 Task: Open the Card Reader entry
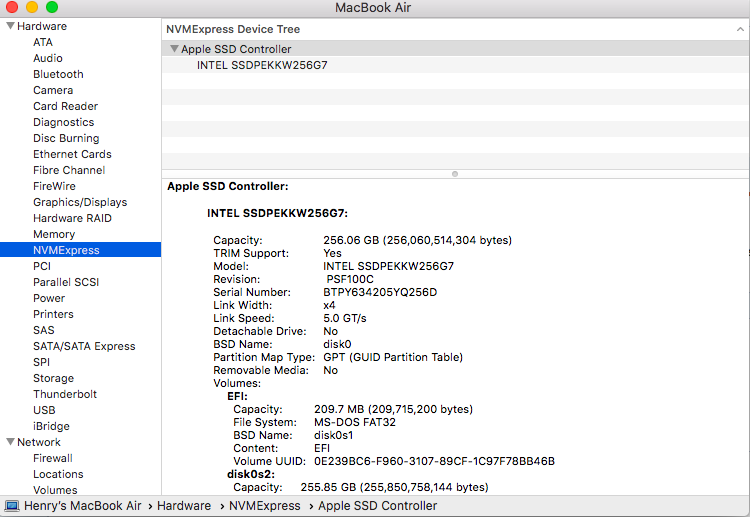[x=66, y=106]
